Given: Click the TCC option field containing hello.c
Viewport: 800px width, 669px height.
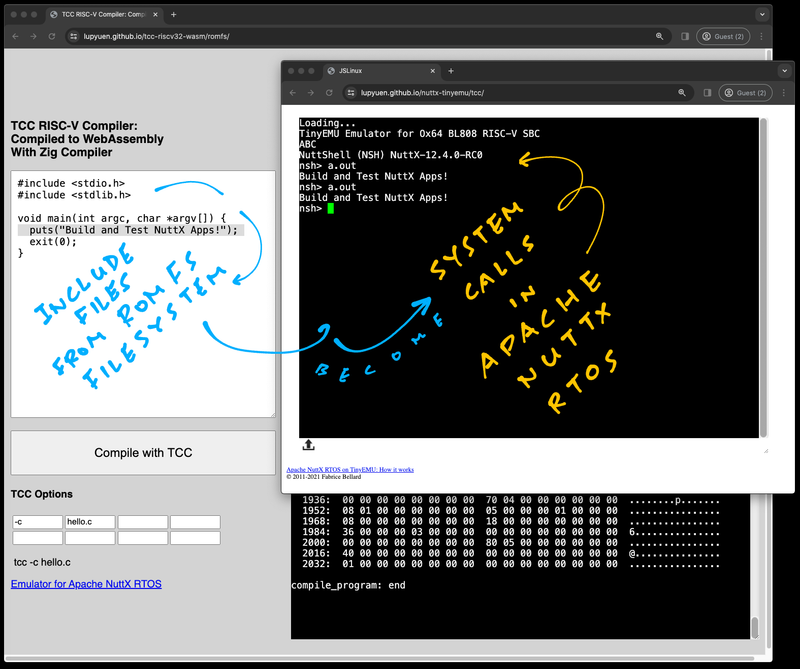Looking at the screenshot, I should tap(90, 522).
